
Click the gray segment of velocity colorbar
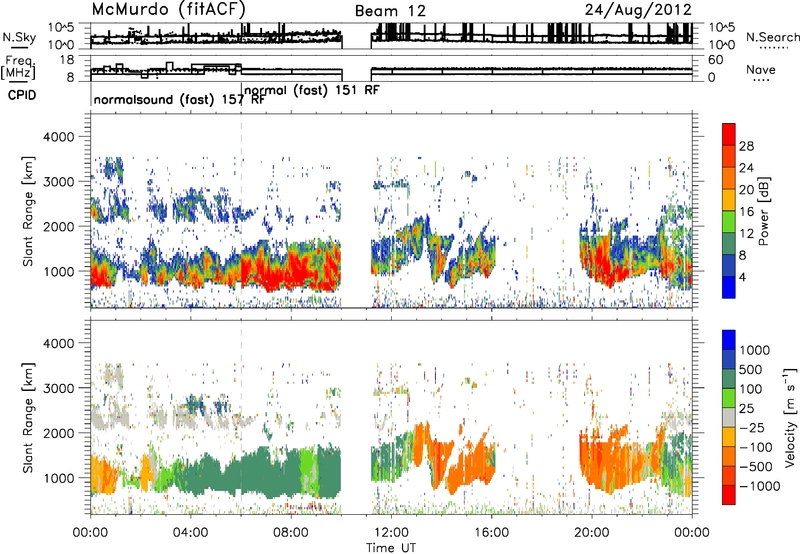(729, 418)
